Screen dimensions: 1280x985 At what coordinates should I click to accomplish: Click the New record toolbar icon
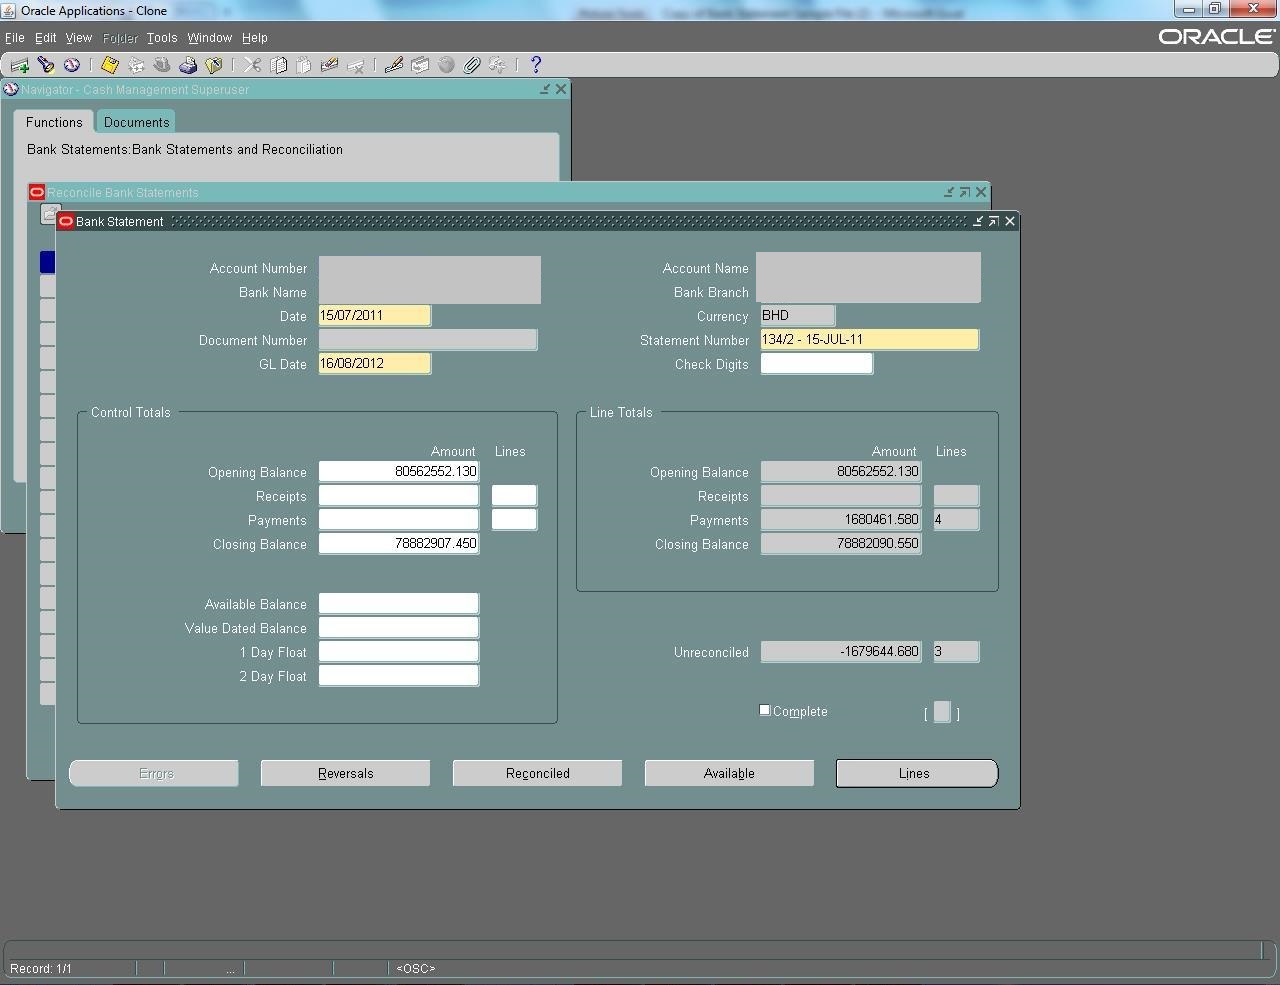click(x=19, y=66)
